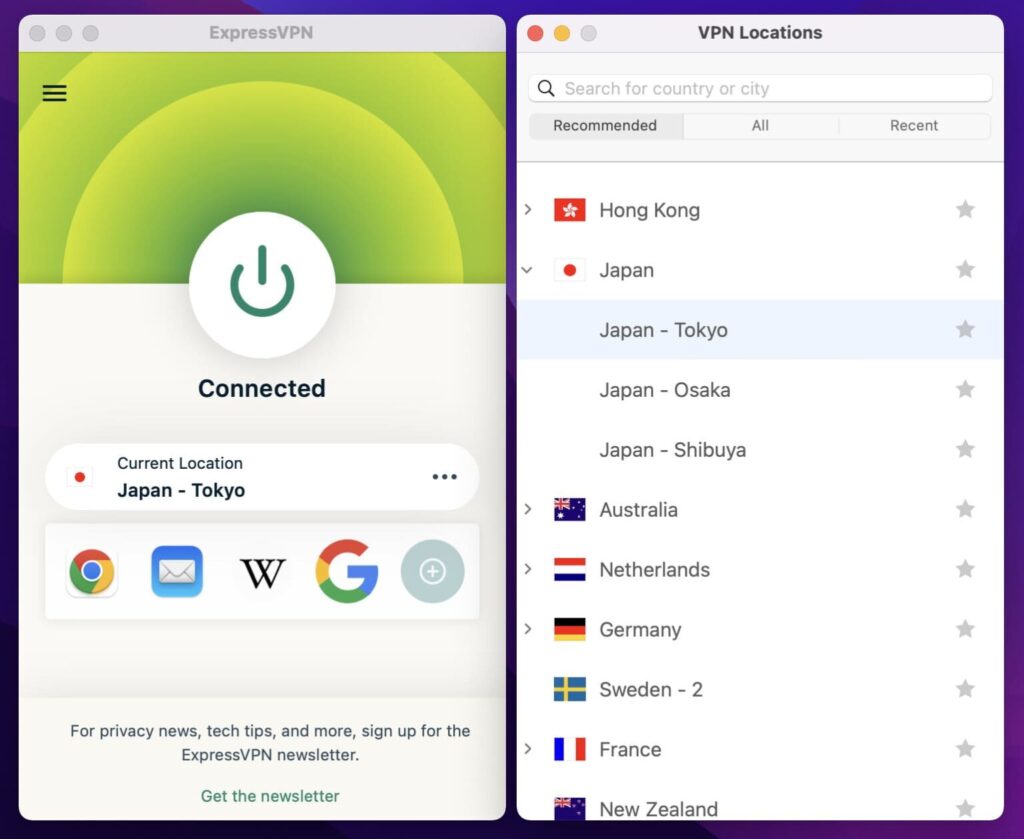Choose the New Zealand location name
Screen dimensions: 1024x839
tap(658, 809)
